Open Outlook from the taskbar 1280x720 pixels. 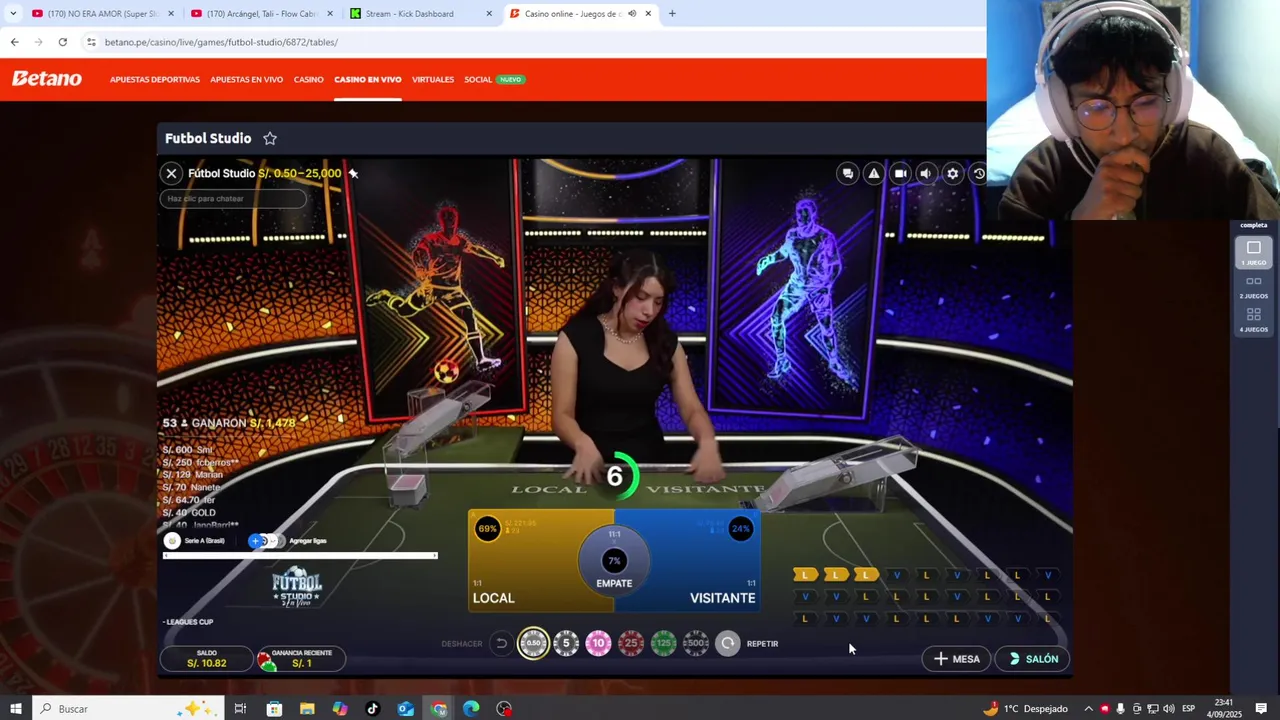tap(405, 709)
